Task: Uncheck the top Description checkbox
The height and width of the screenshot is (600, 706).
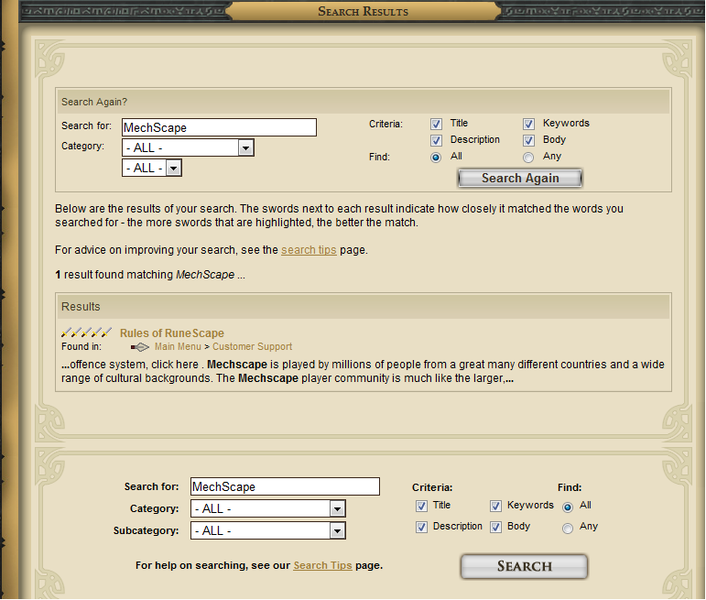Action: (436, 140)
